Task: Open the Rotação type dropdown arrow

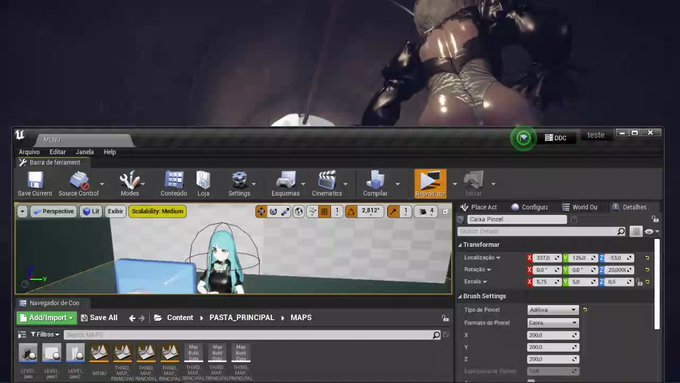Action: [x=489, y=270]
